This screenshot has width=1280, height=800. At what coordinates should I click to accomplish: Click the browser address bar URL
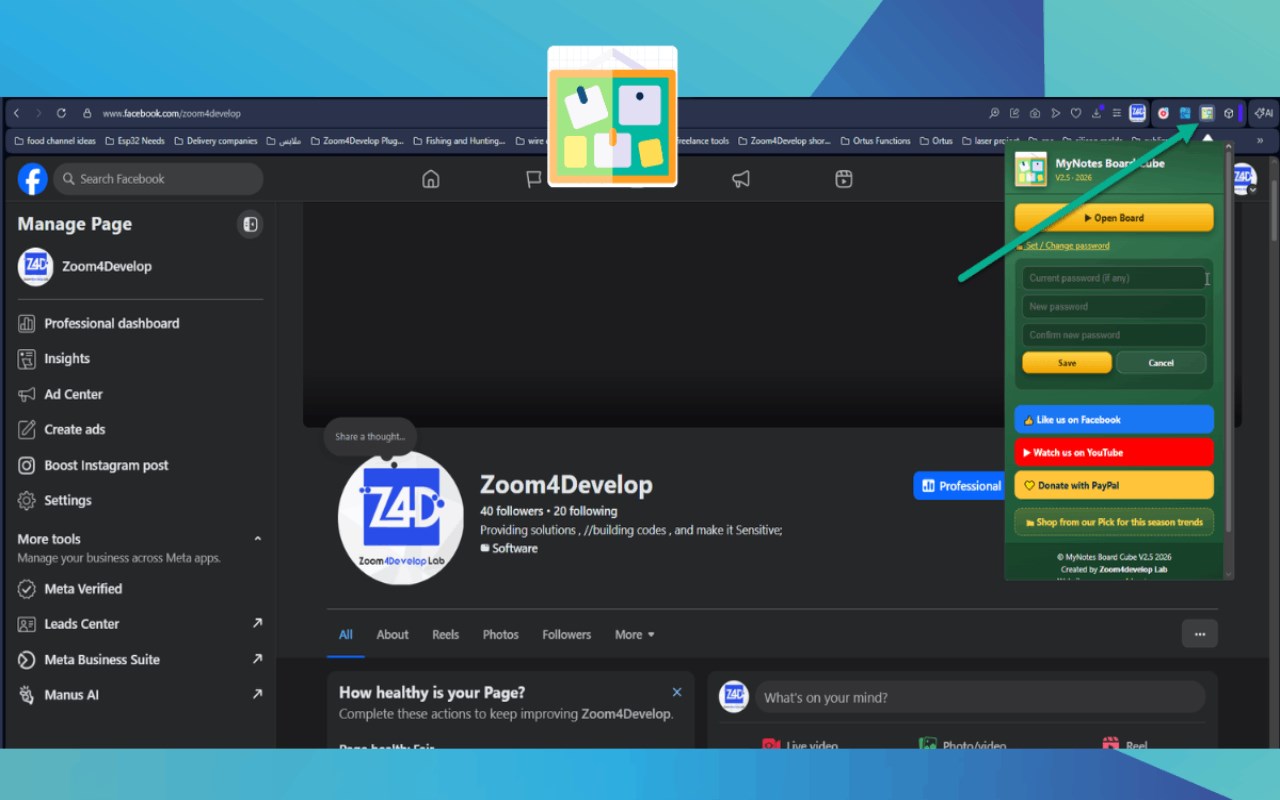coord(172,113)
